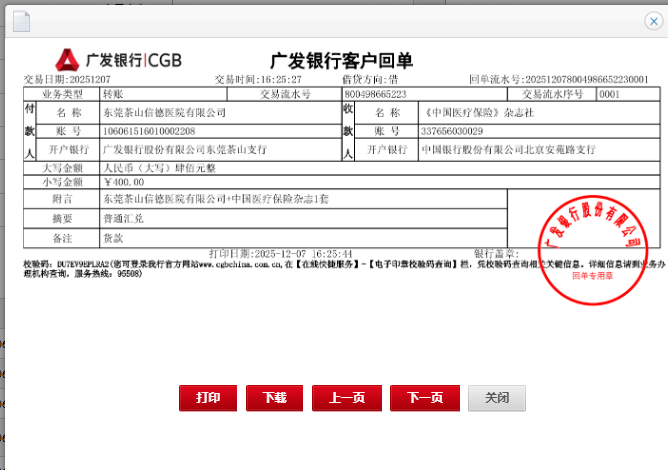Click the 广发银行客户回单 receipt title
Image resolution: width=668 pixels, height=470 pixels.
[341, 61]
